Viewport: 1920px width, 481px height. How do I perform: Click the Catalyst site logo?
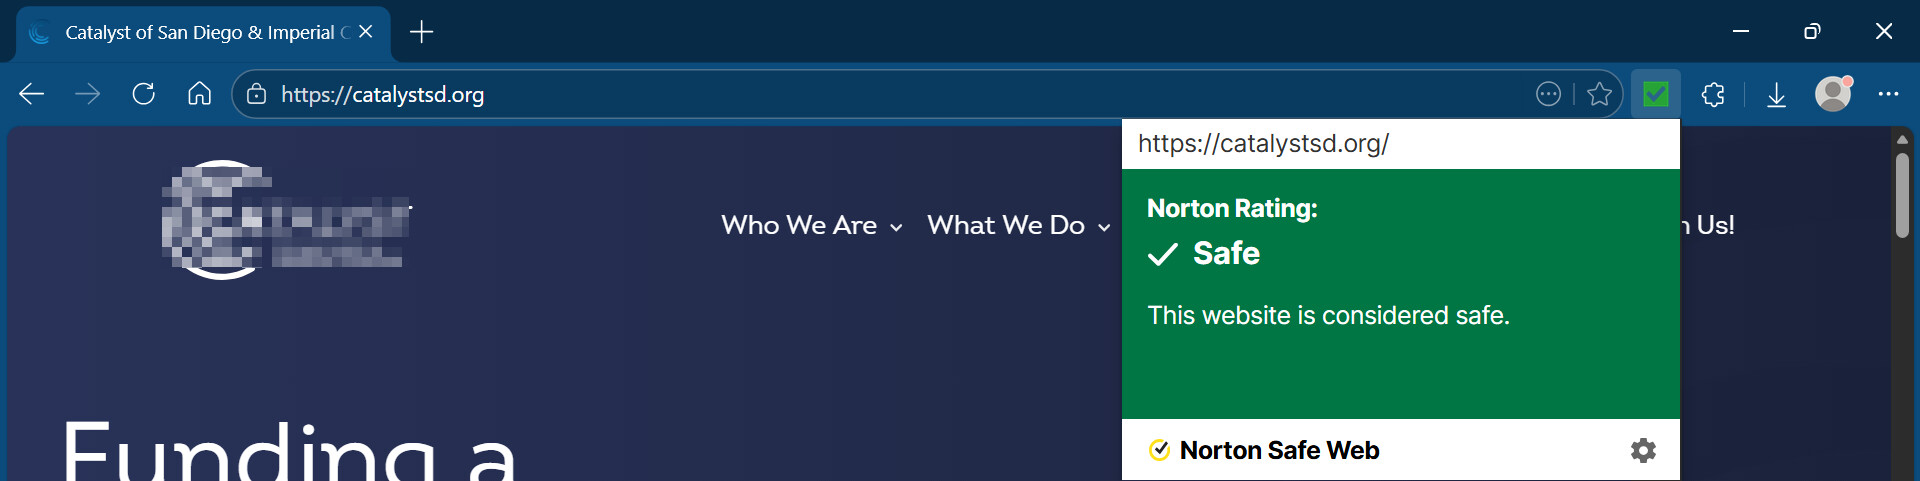[x=285, y=220]
